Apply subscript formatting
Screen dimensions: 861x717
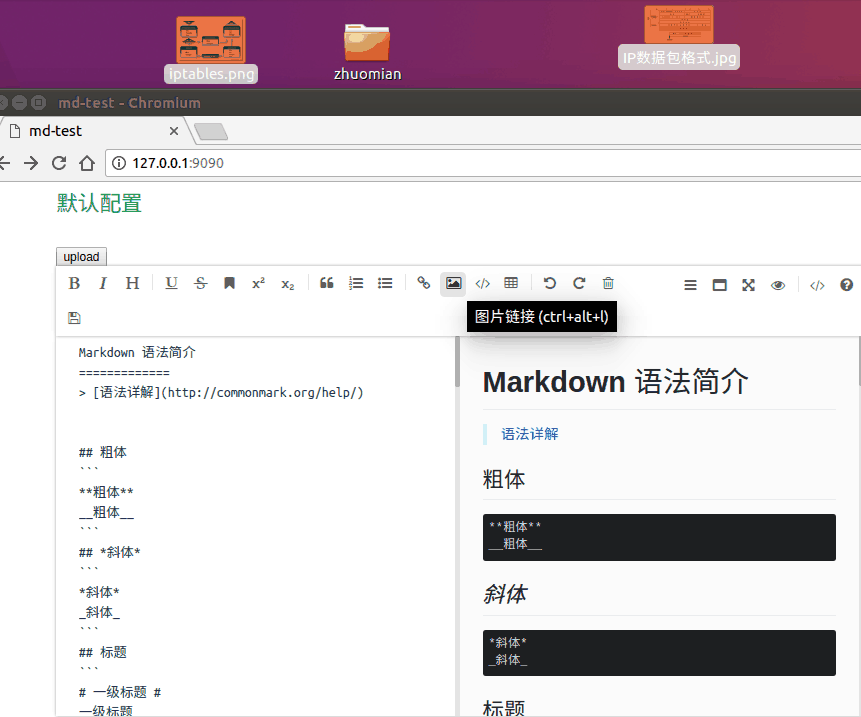(x=288, y=284)
